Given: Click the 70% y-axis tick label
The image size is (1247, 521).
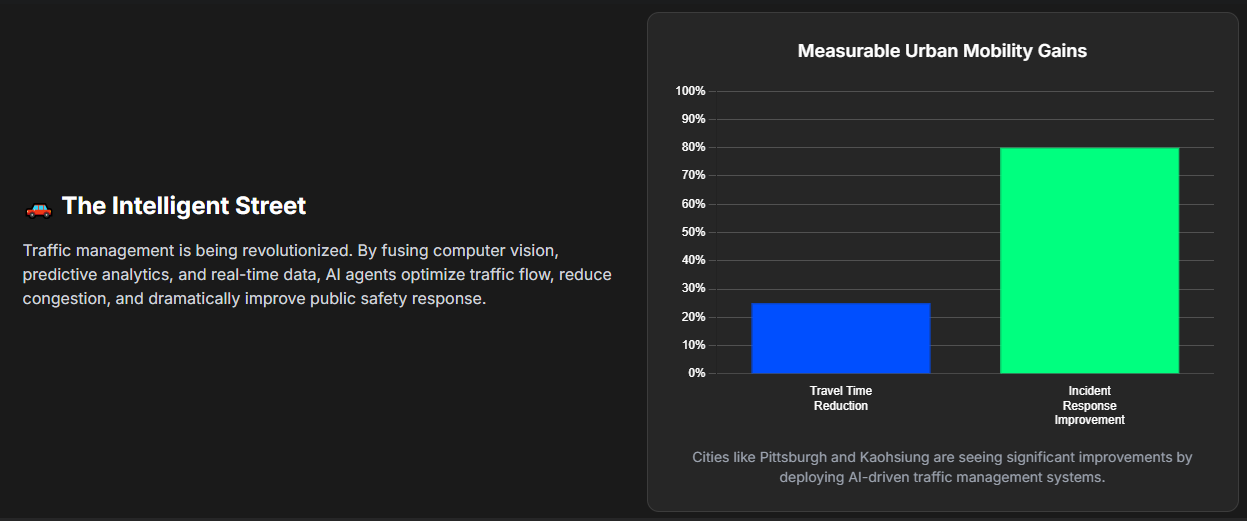Looking at the screenshot, I should click(693, 175).
